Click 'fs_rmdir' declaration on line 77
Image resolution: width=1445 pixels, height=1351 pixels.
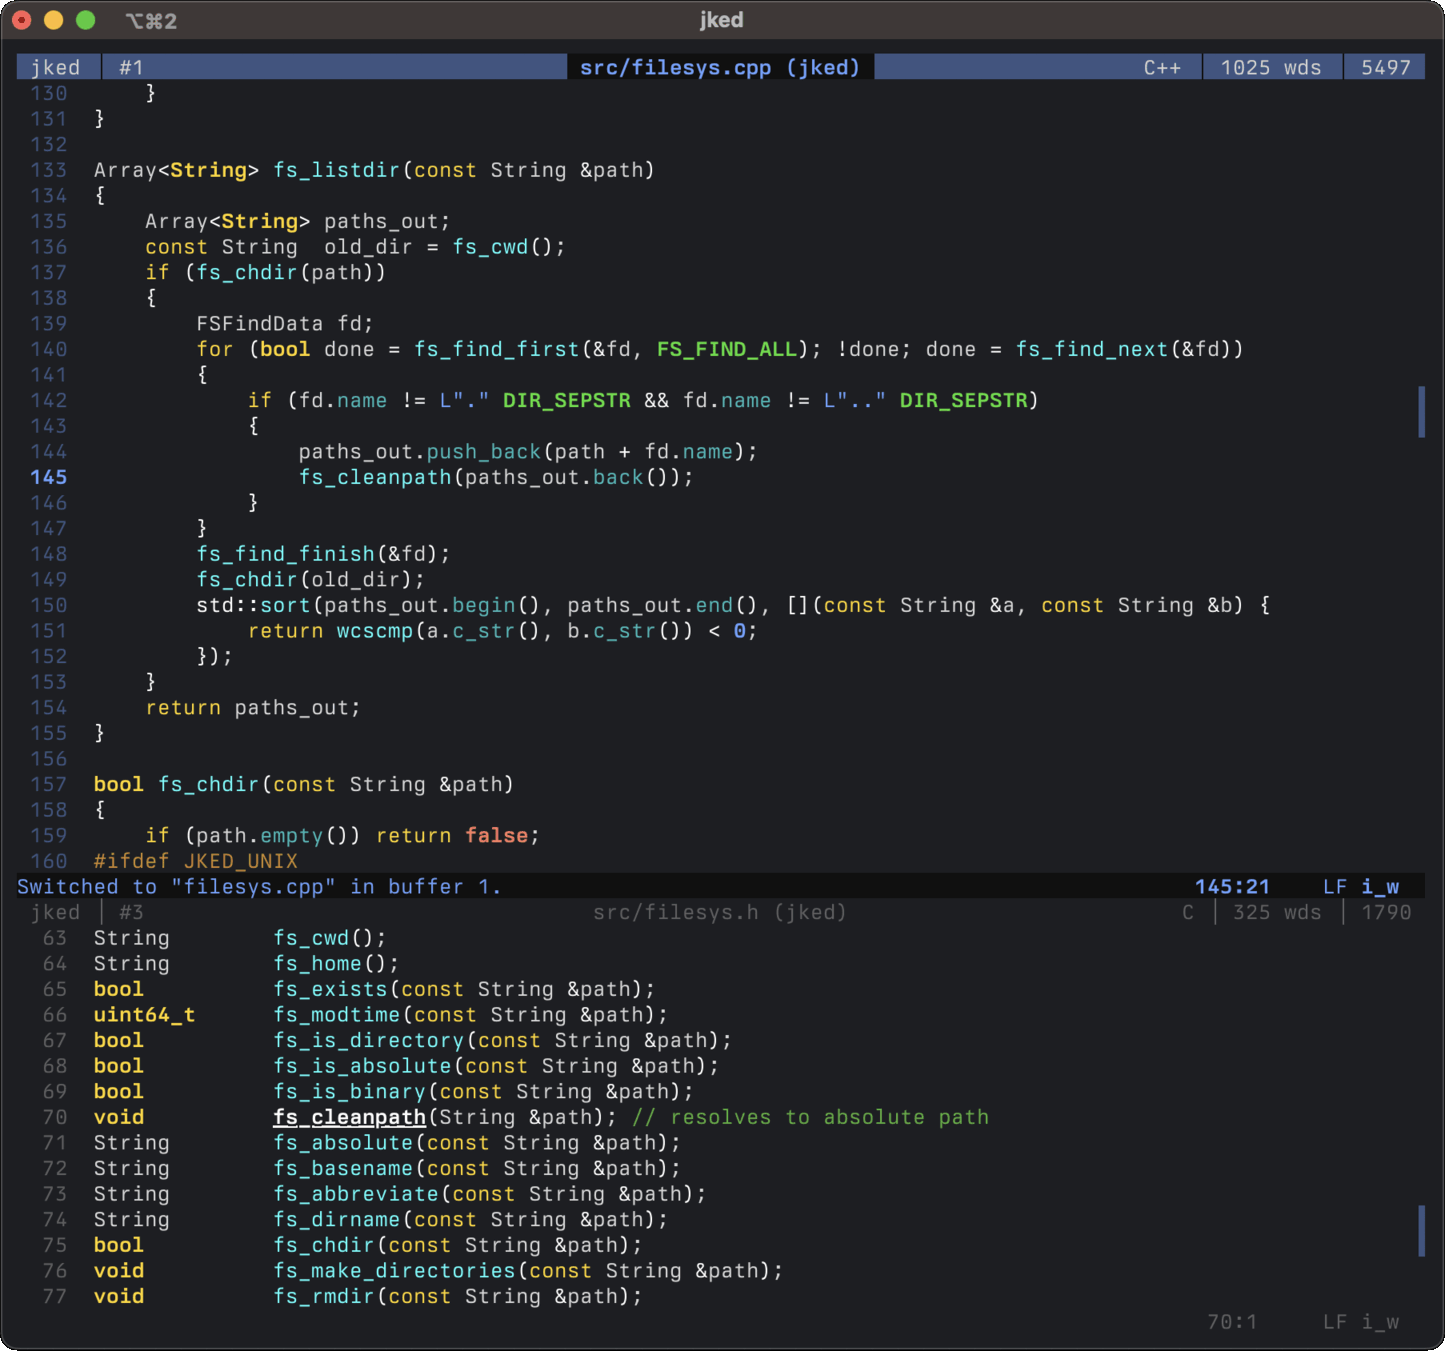pyautogui.click(x=324, y=1297)
